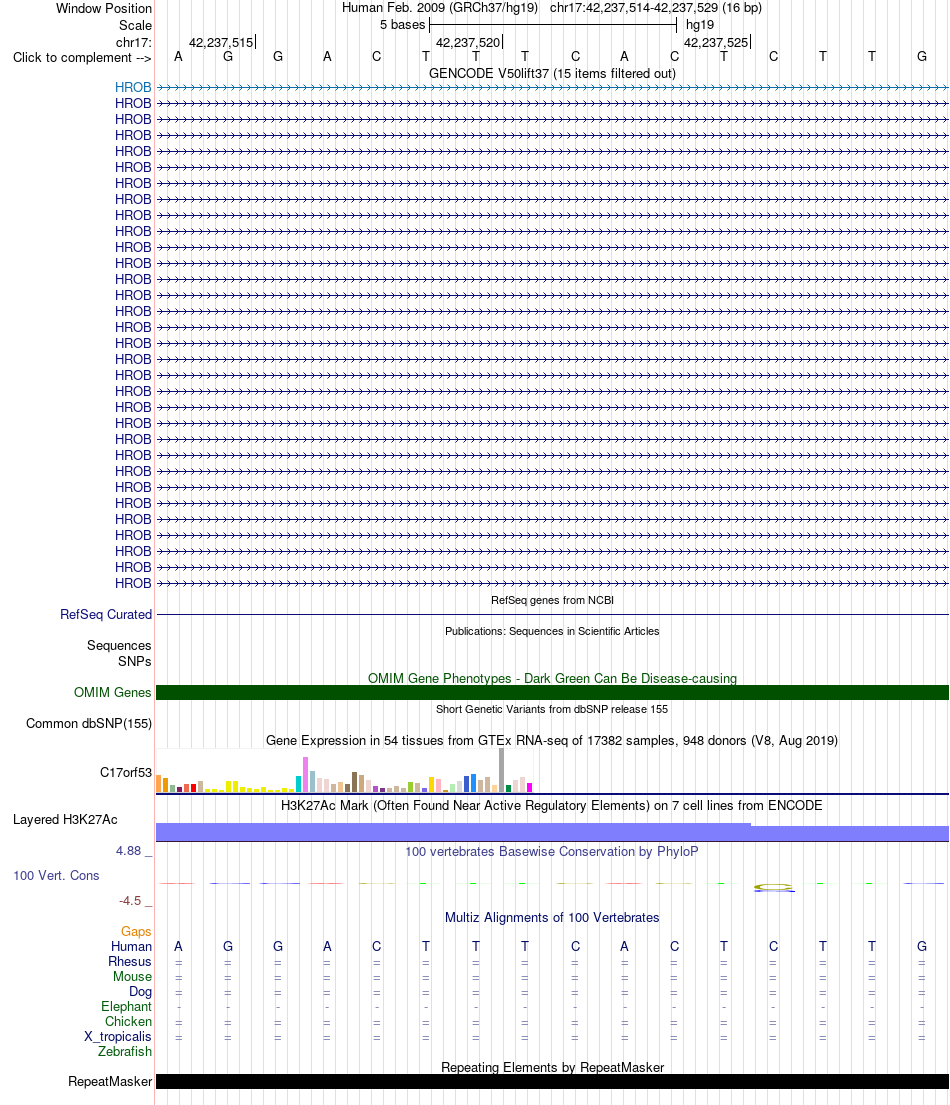Open 'Multiz Alignments of 100 Vertebrates' title
The image size is (950, 1105).
tap(553, 918)
